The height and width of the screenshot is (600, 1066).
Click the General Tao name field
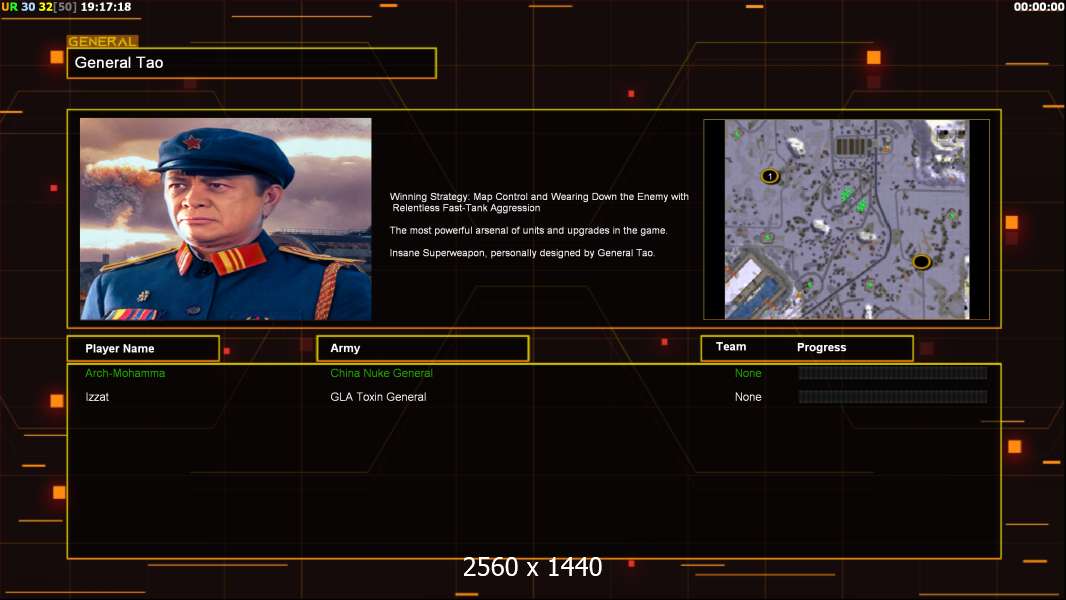(x=252, y=63)
